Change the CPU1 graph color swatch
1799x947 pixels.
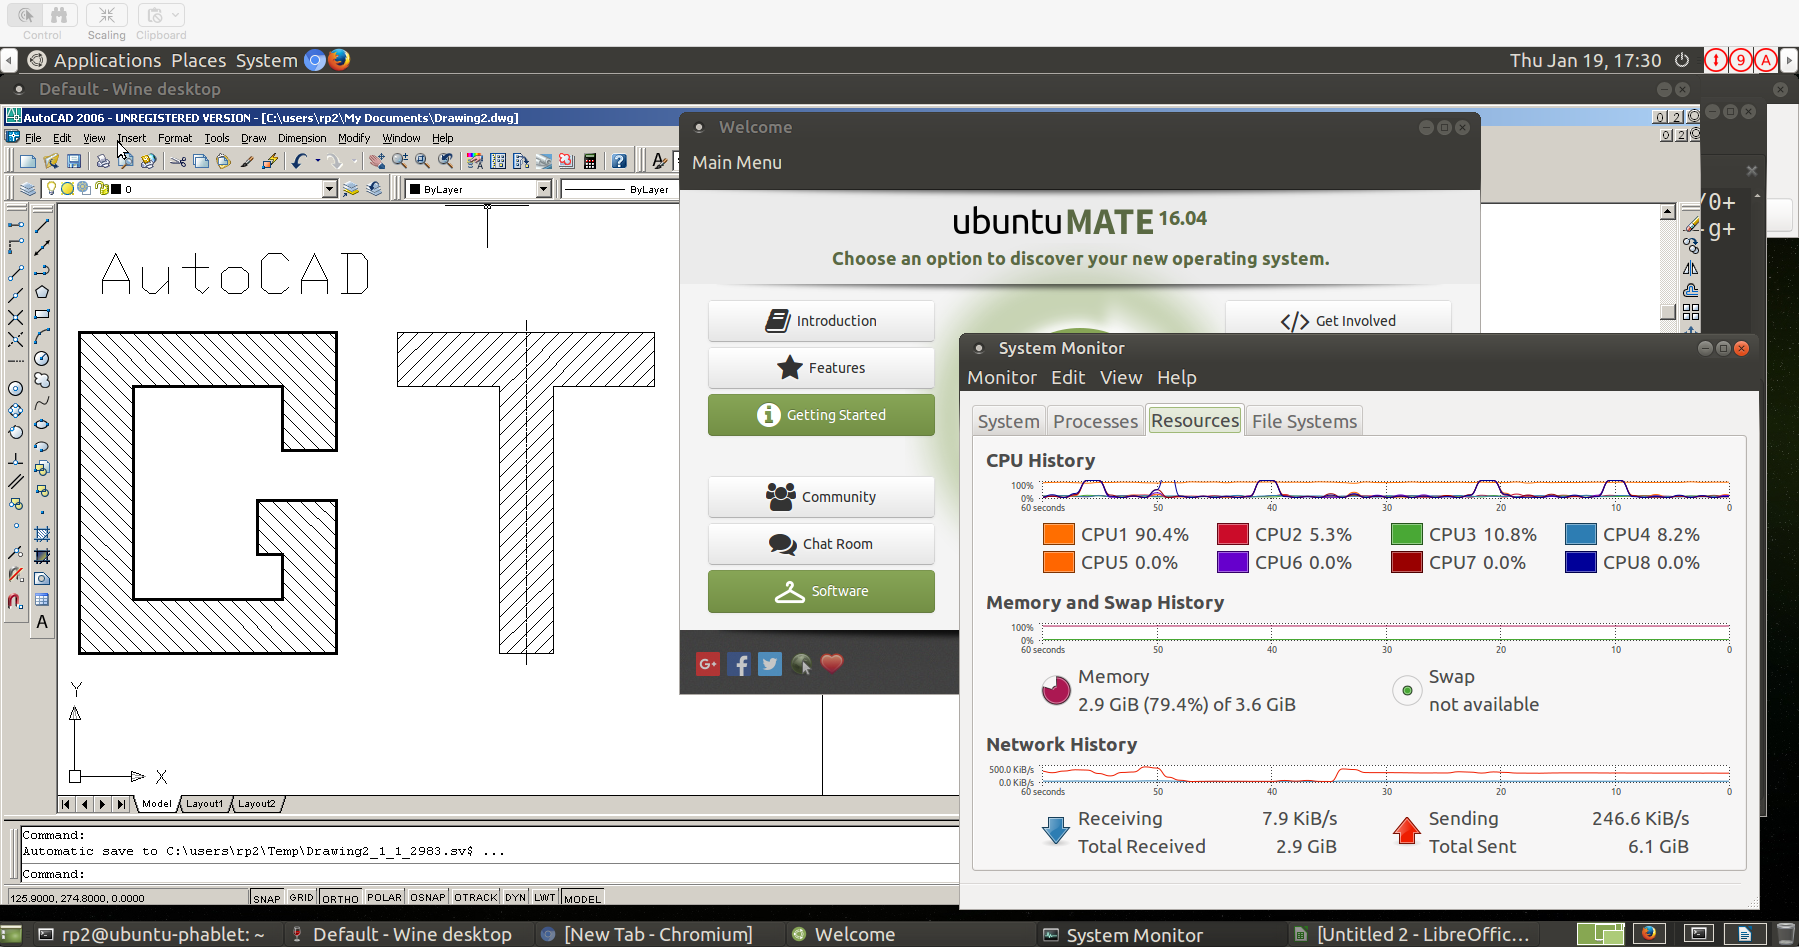point(1059,534)
